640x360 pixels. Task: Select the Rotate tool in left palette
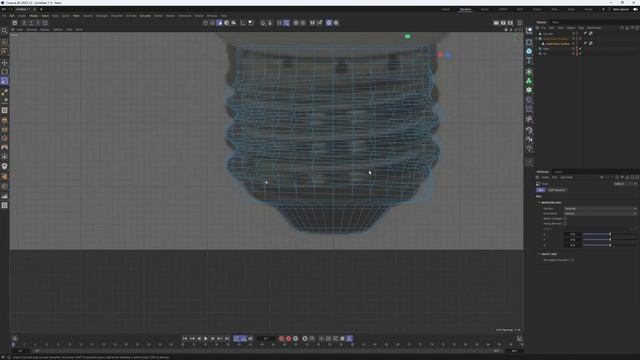pyautogui.click(x=4, y=72)
